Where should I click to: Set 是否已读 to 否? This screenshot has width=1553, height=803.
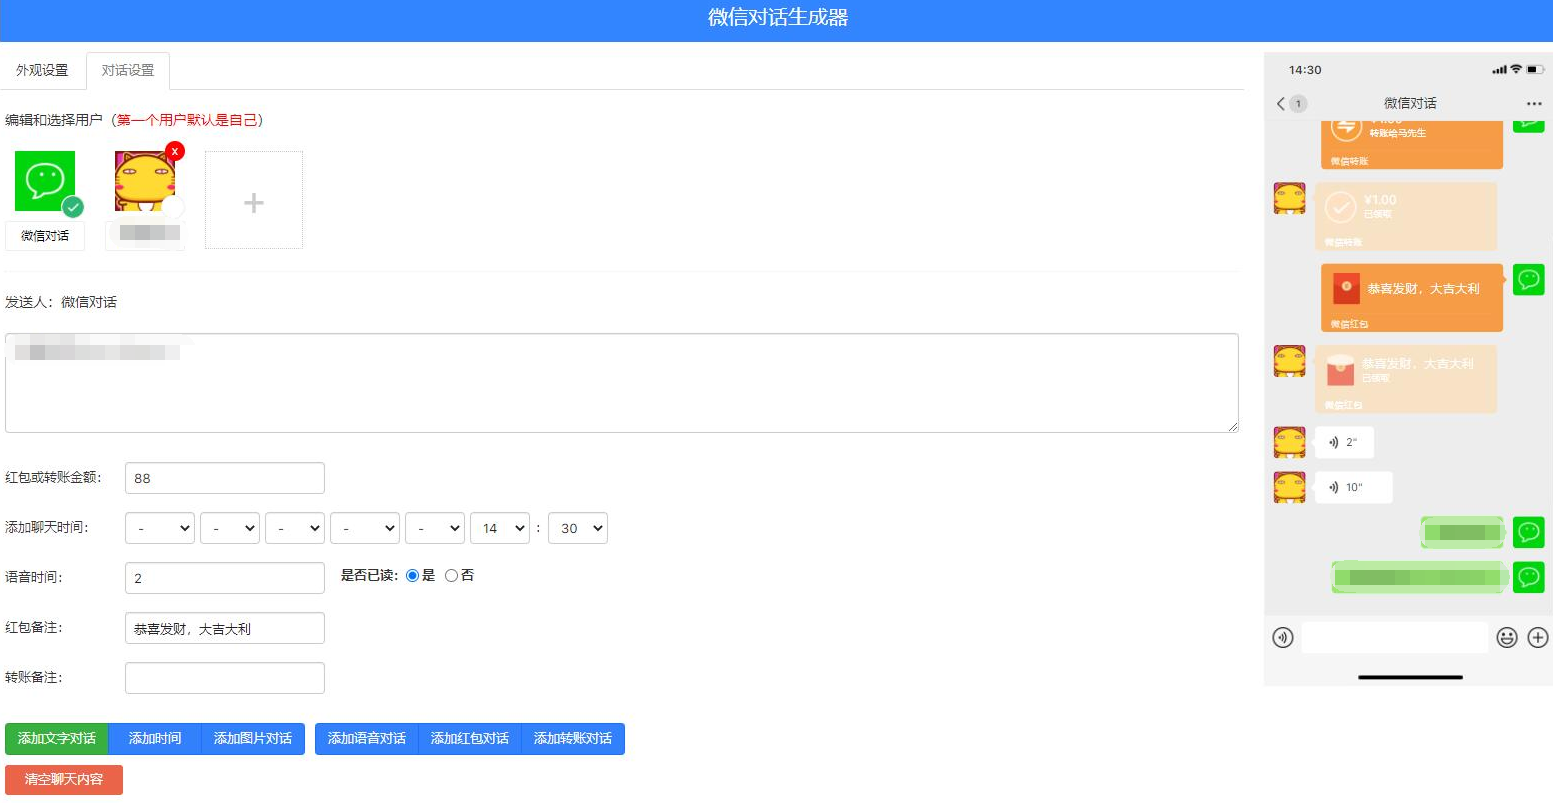[x=451, y=576]
